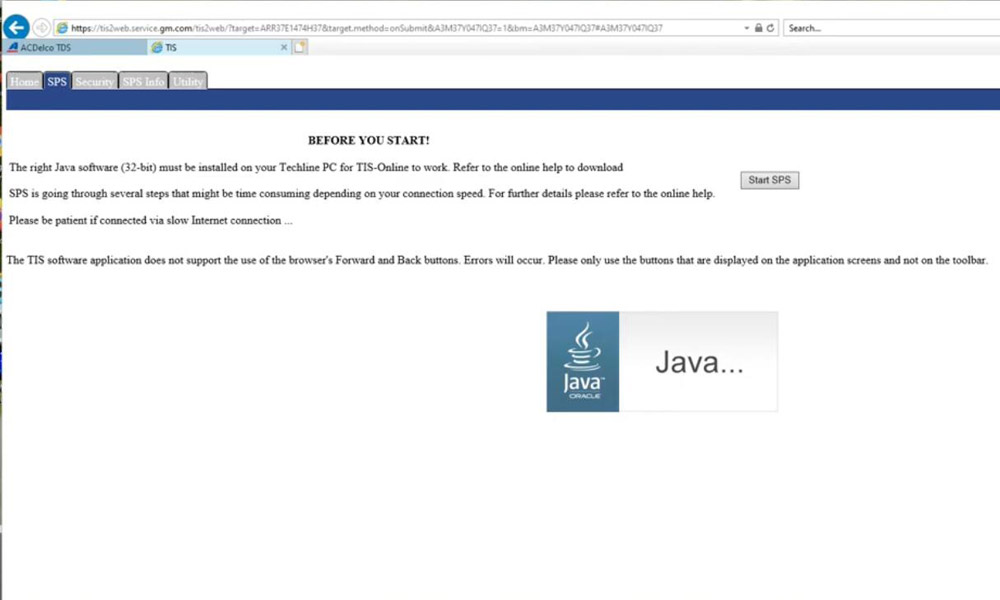
Task: Open the Home tab
Action: coord(24,82)
